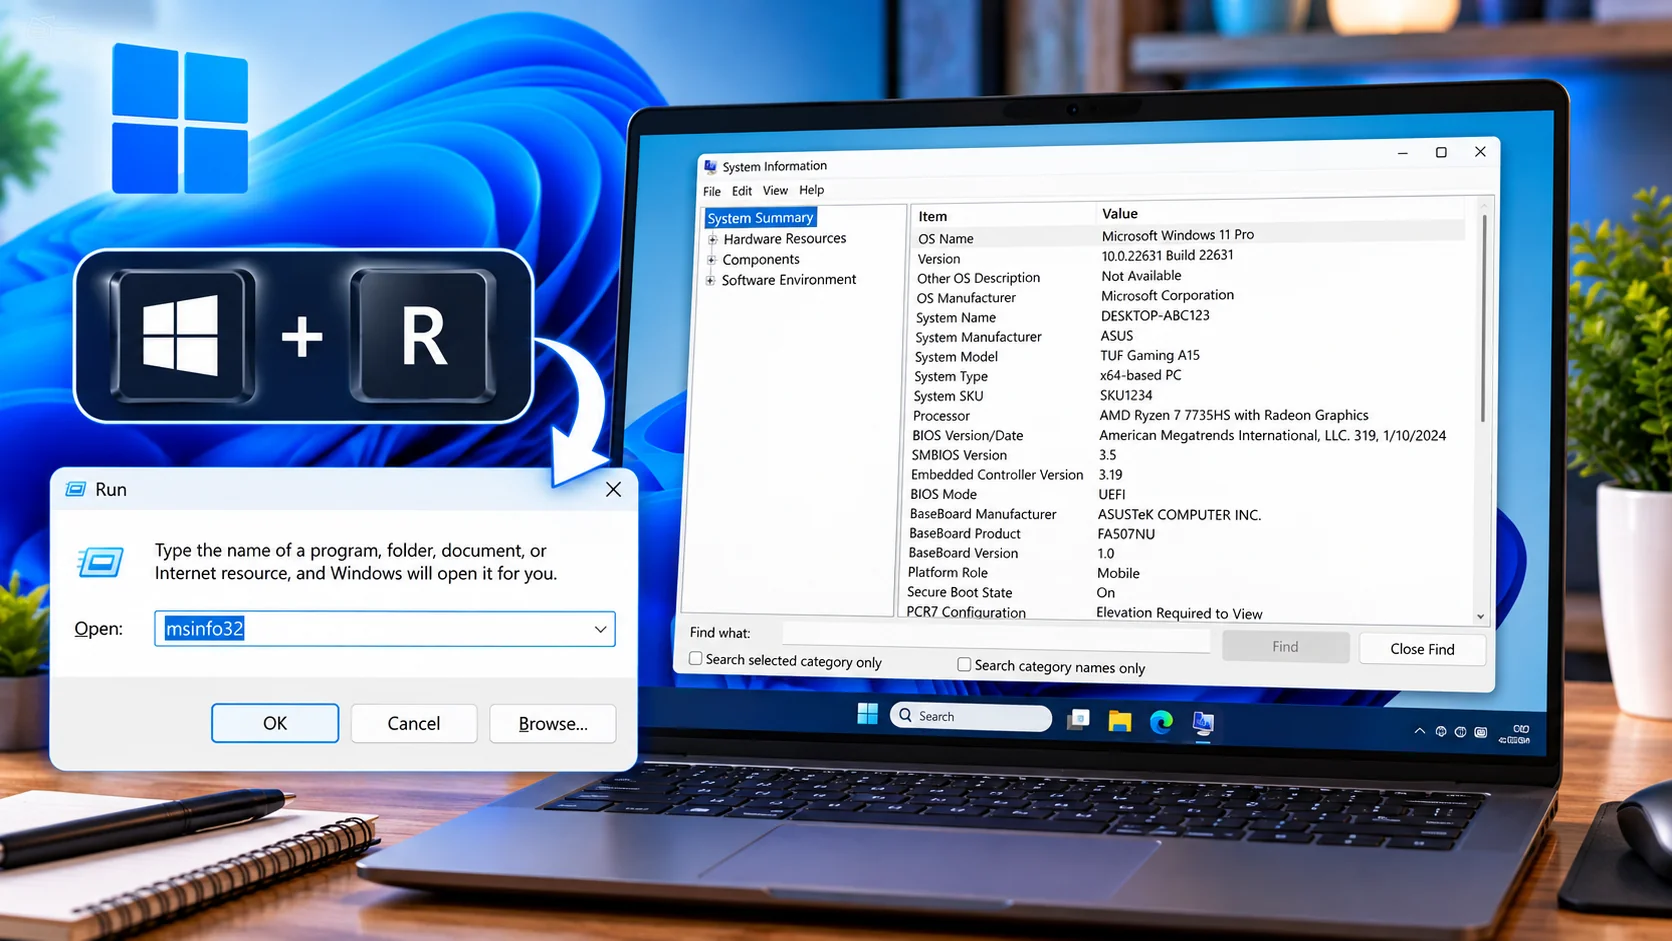Click the Run dialog title icon
This screenshot has width=1672, height=941.
(76, 489)
